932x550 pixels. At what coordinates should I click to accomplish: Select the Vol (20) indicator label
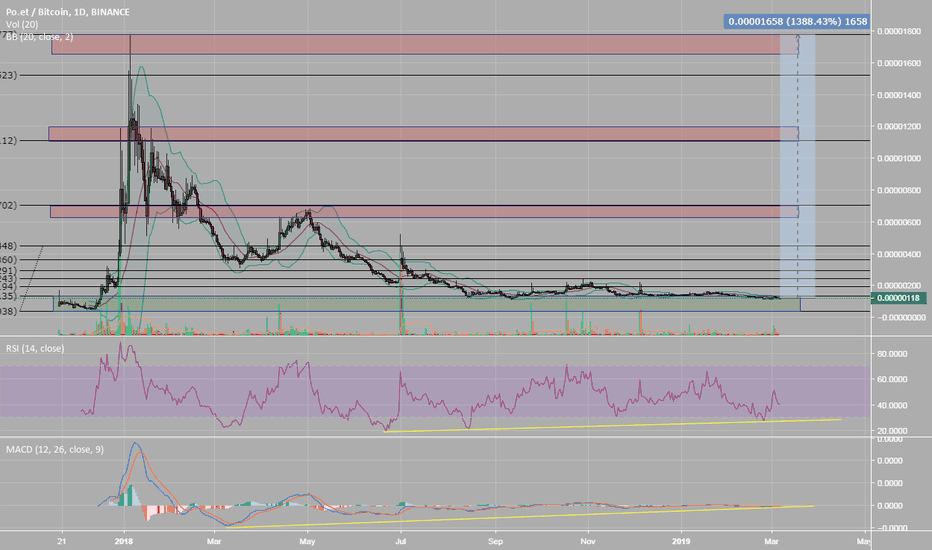click(22, 24)
